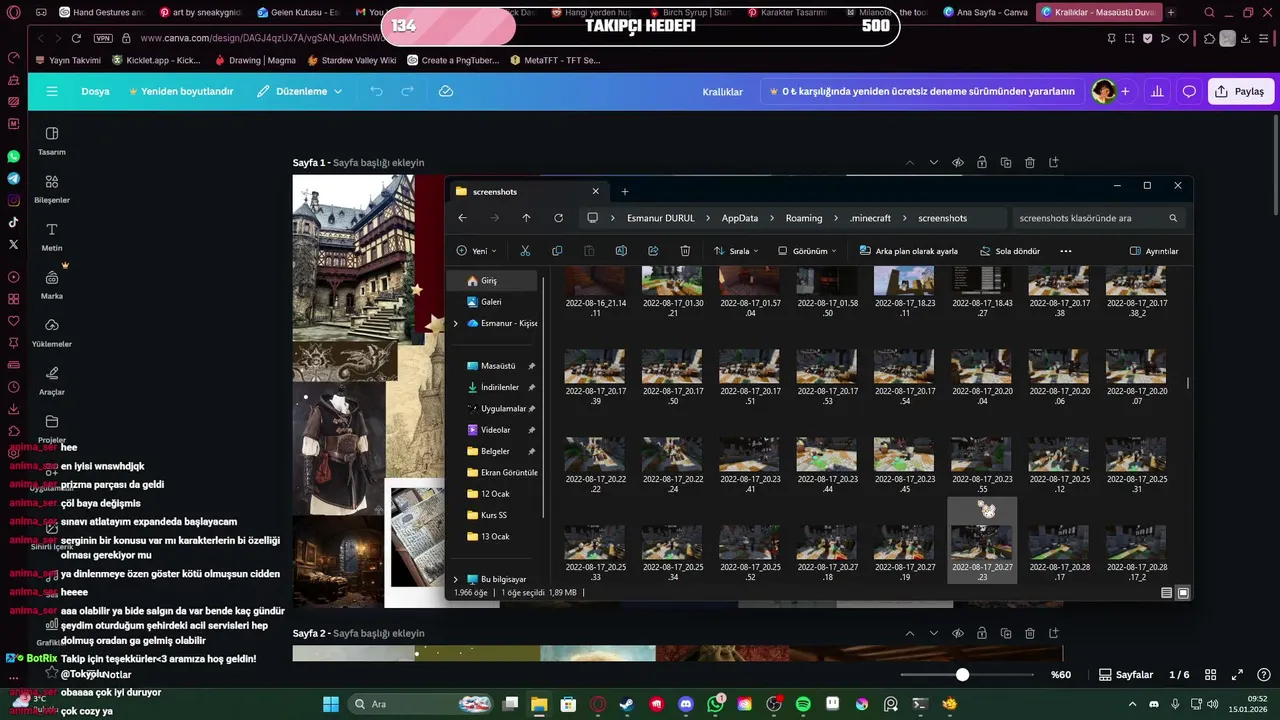Click Arka plan olarak ayarla button
Screen dimensions: 1280x720
908,251
